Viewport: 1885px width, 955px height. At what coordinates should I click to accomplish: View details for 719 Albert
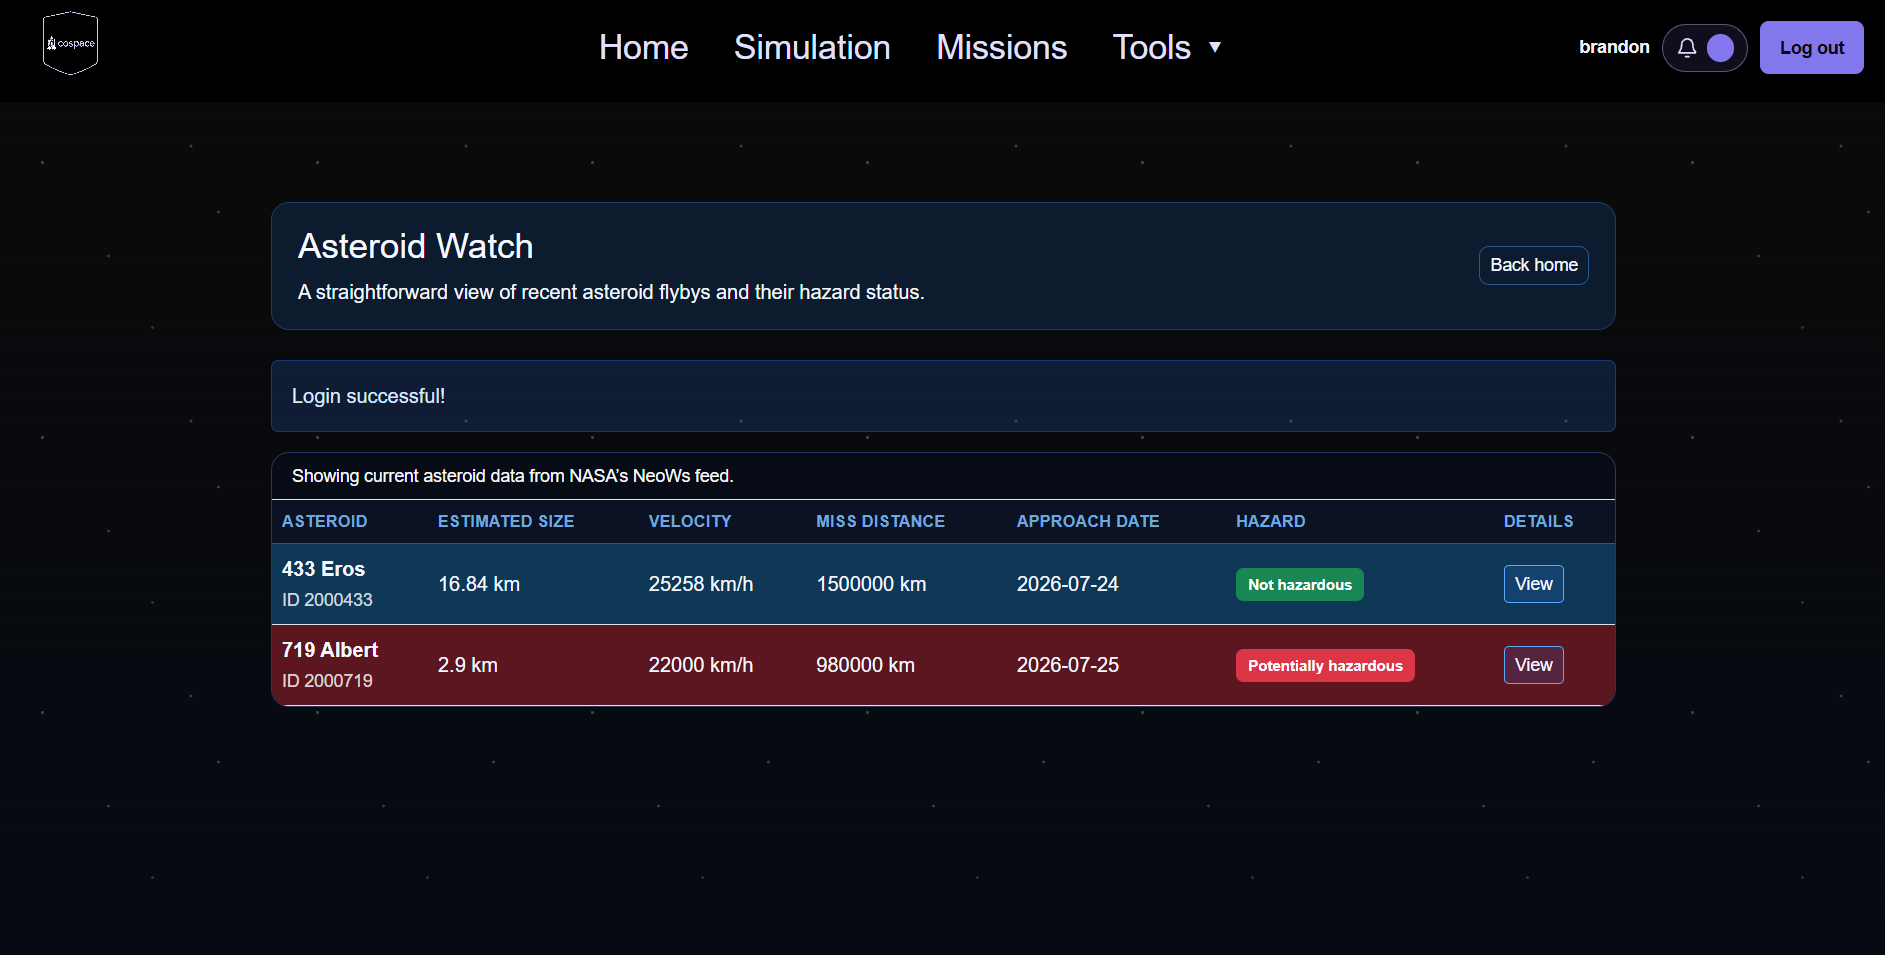coord(1533,665)
